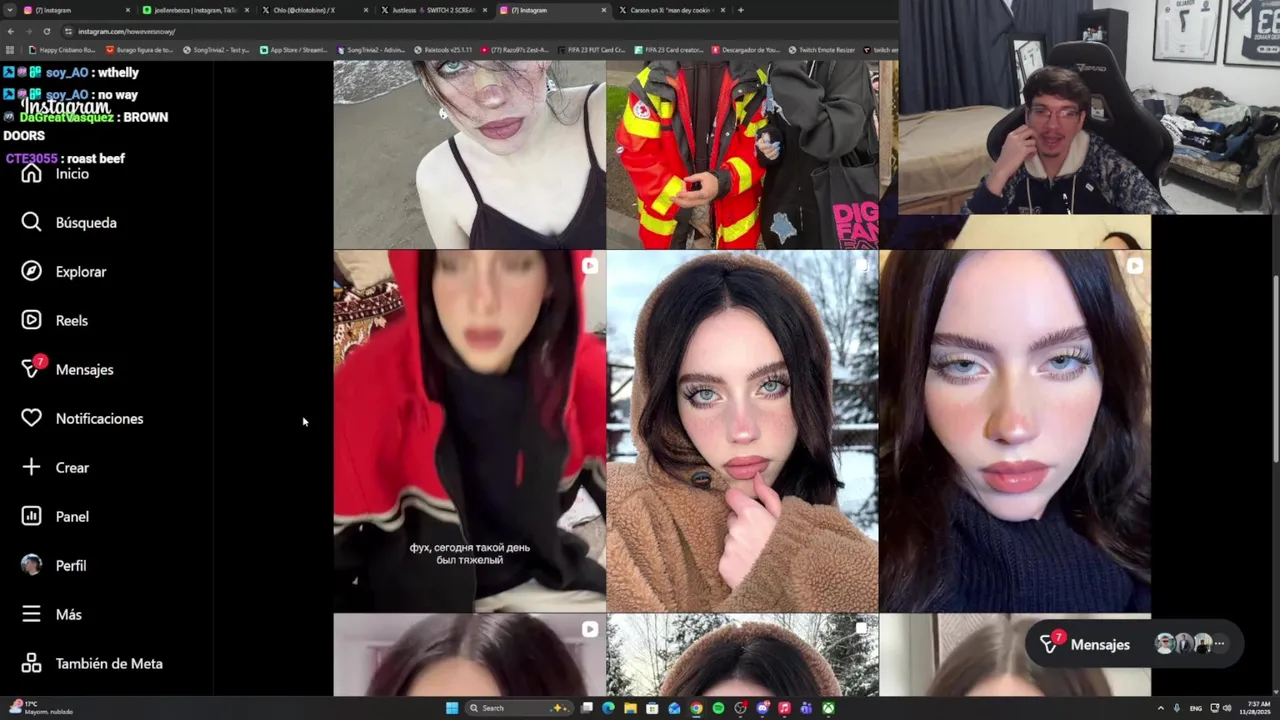Open SongTrivia2 - Text y... bookmark

click(214, 49)
